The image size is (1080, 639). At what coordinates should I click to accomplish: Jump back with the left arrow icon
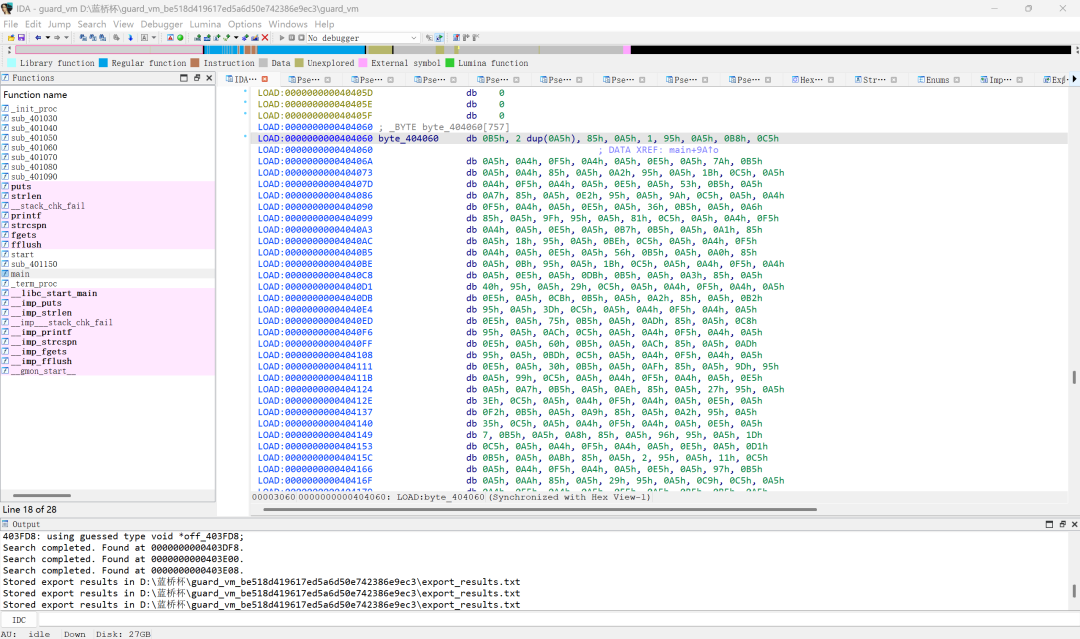point(38,37)
